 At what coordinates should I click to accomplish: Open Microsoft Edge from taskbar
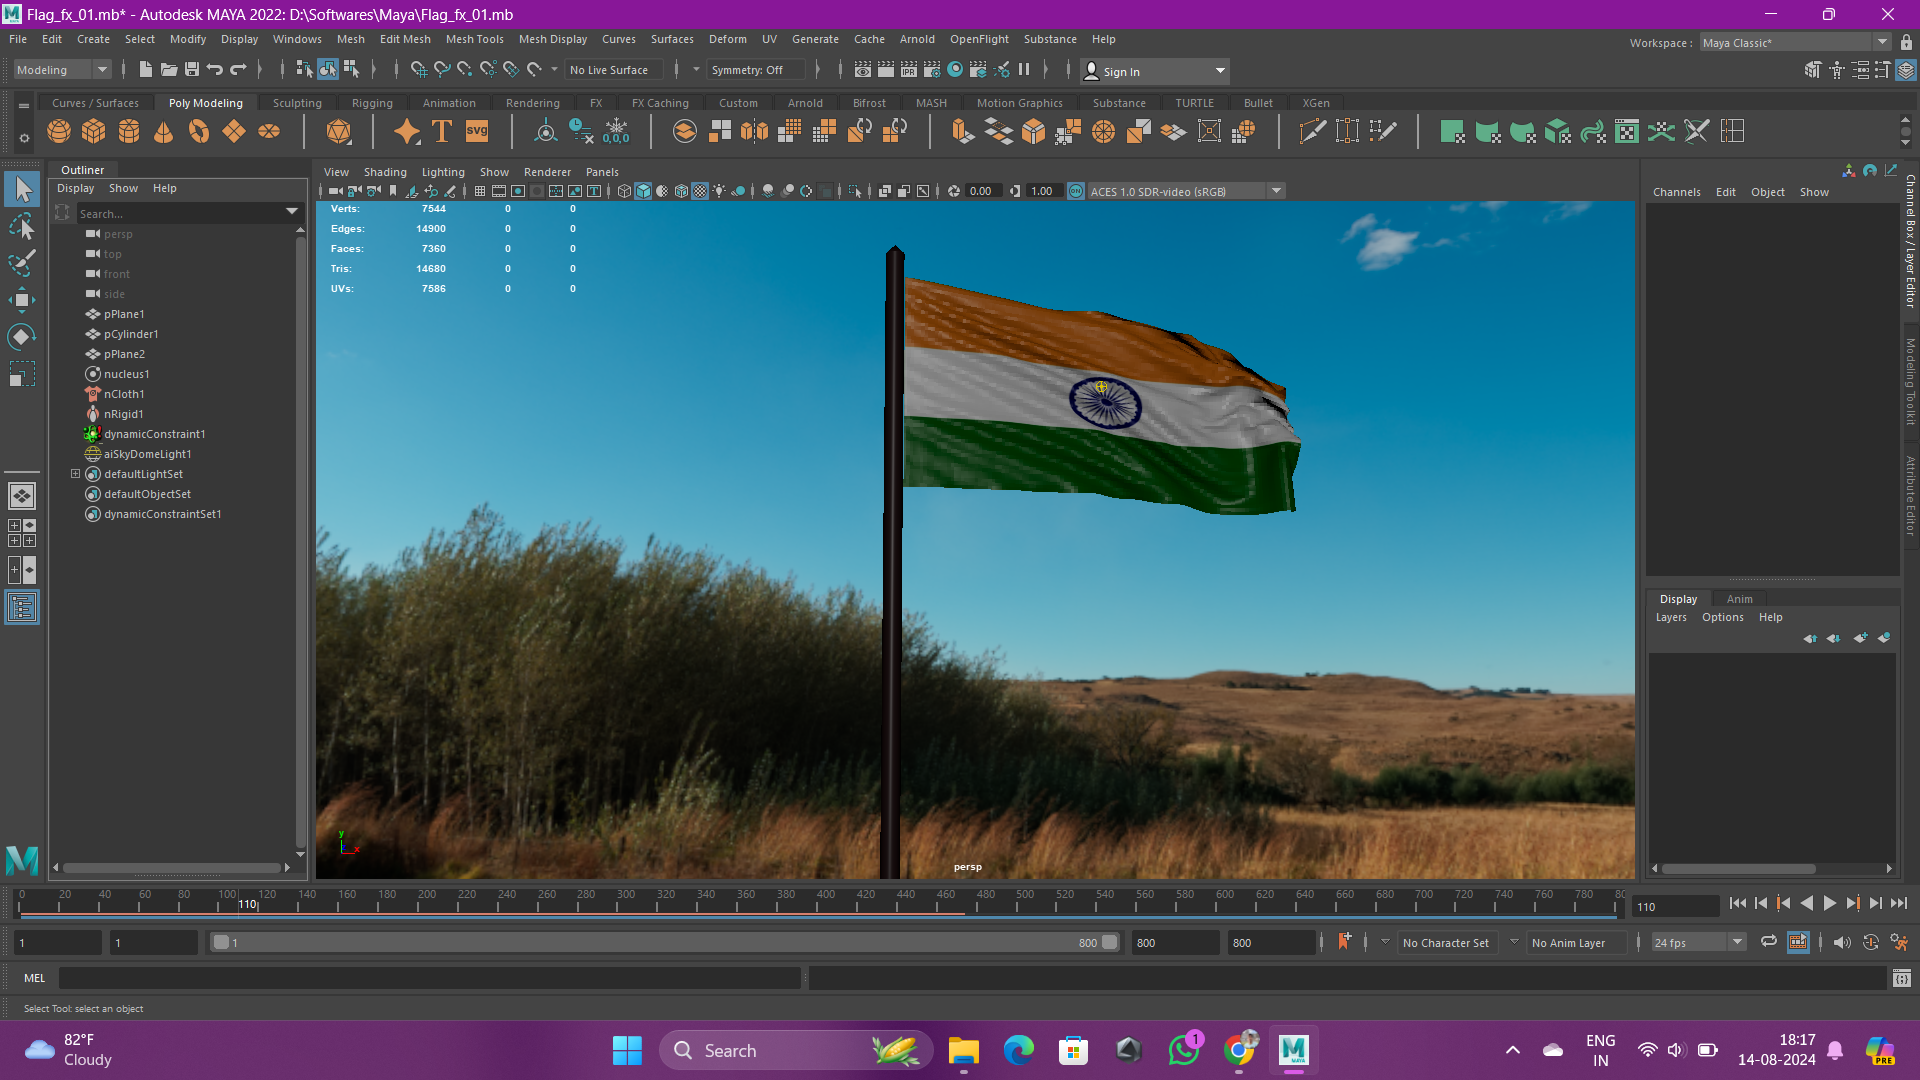tap(1018, 1050)
